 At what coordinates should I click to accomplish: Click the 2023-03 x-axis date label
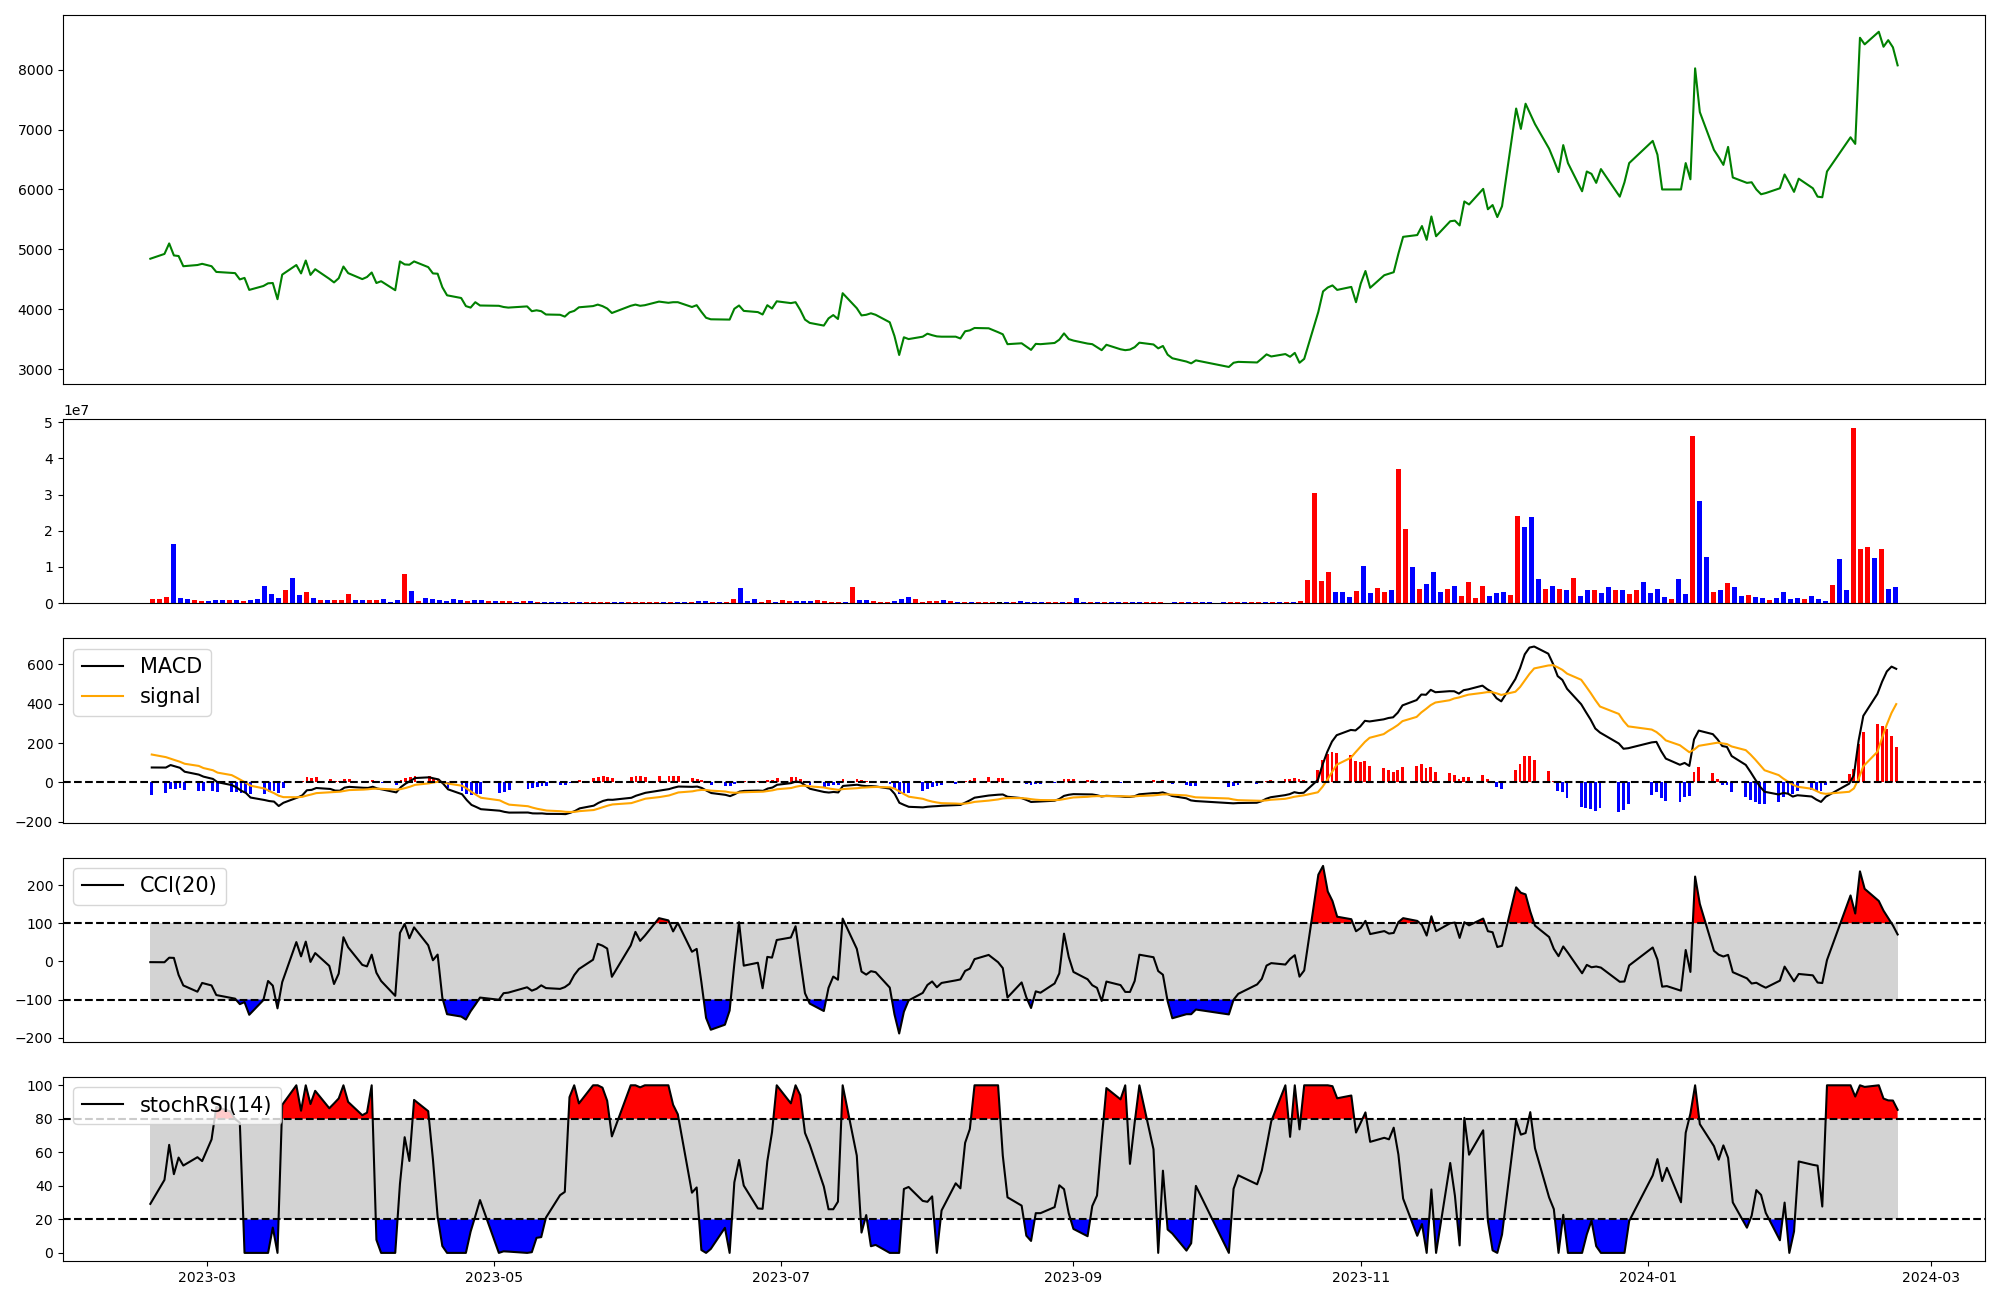click(207, 1277)
